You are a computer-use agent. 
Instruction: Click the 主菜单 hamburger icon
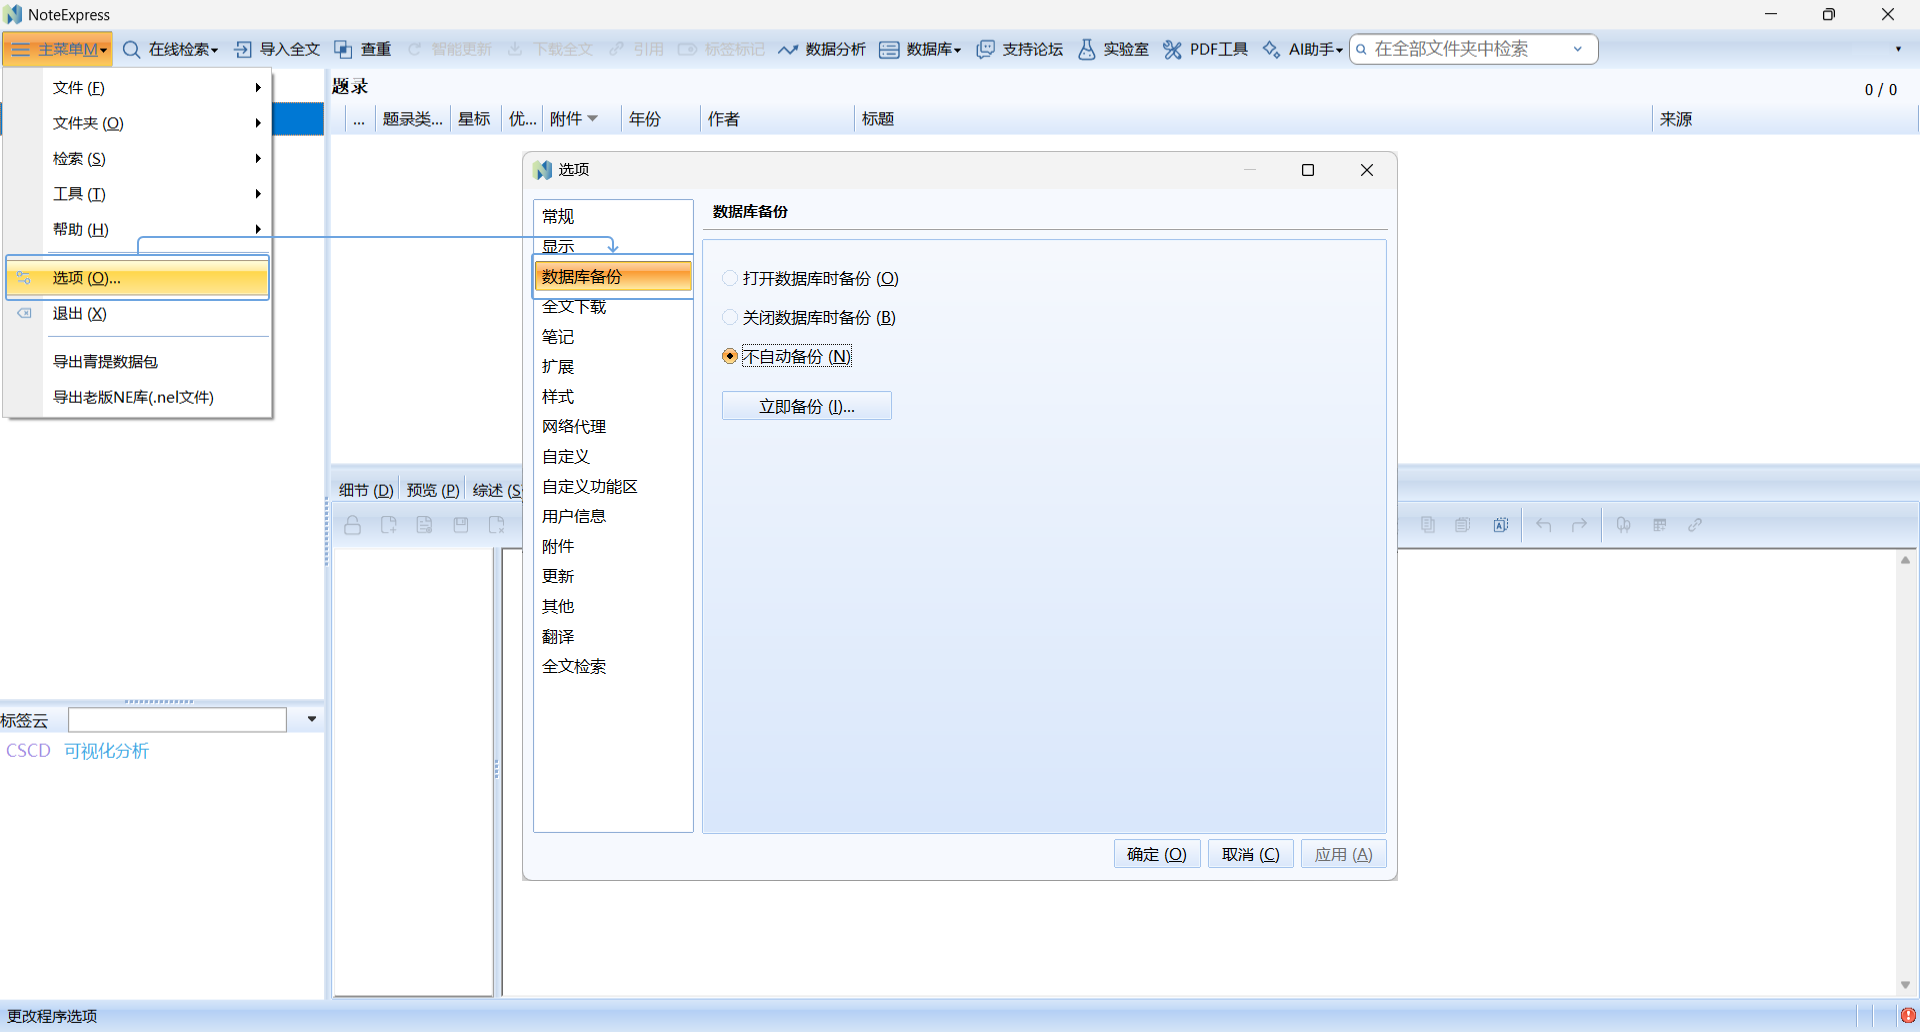[x=21, y=49]
